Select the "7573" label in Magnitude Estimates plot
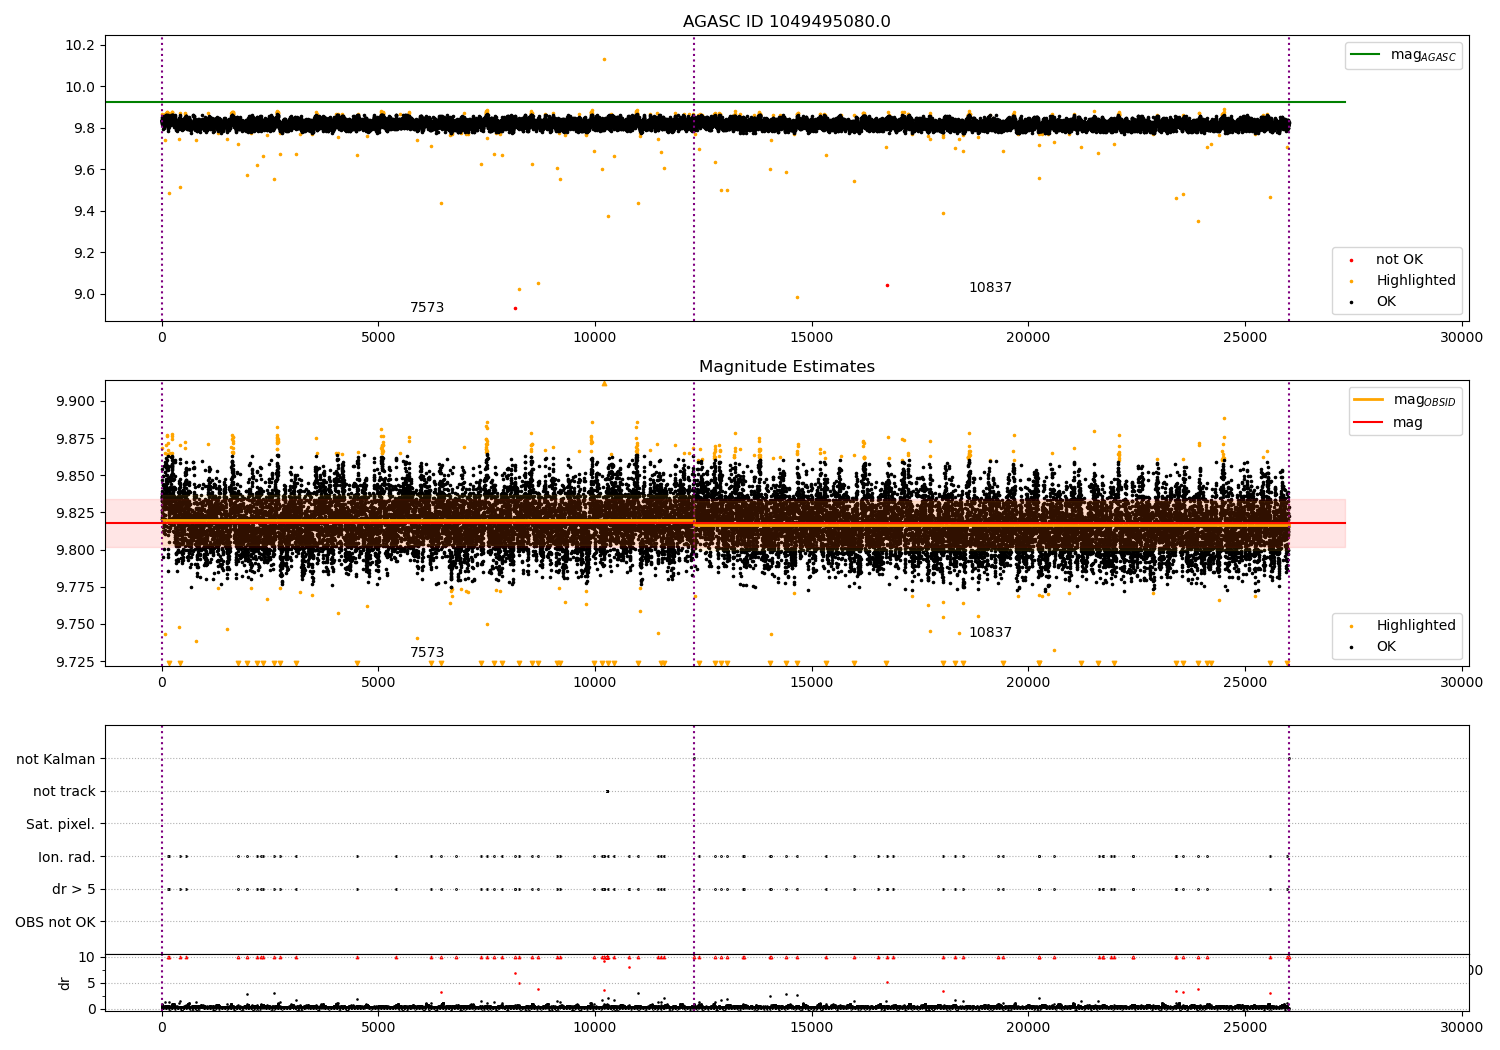 [x=427, y=653]
